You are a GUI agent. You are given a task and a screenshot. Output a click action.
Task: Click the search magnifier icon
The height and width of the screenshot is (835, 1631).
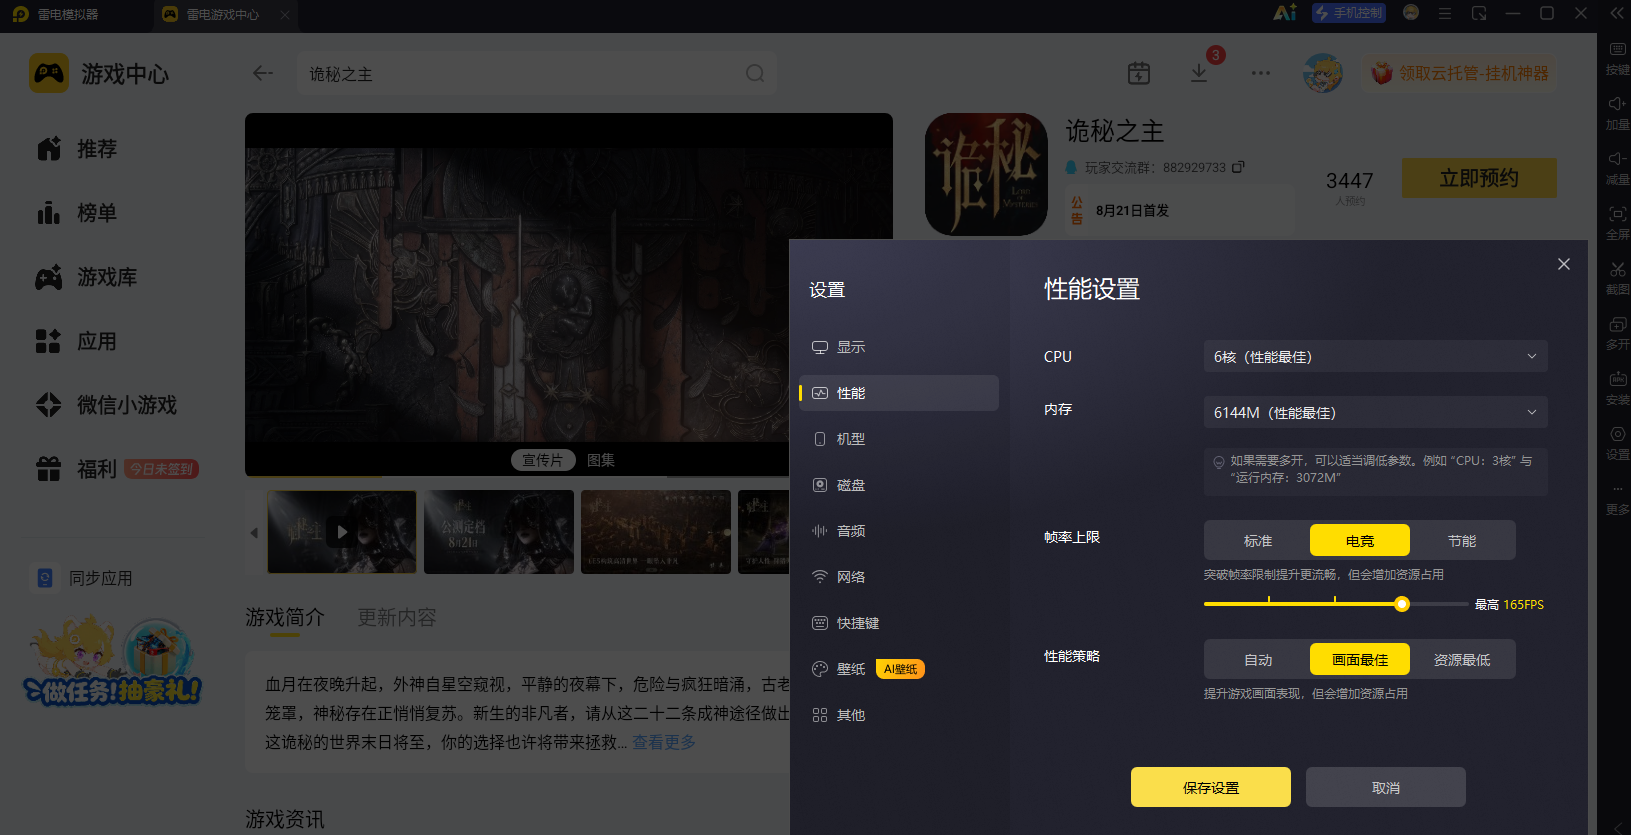755,73
